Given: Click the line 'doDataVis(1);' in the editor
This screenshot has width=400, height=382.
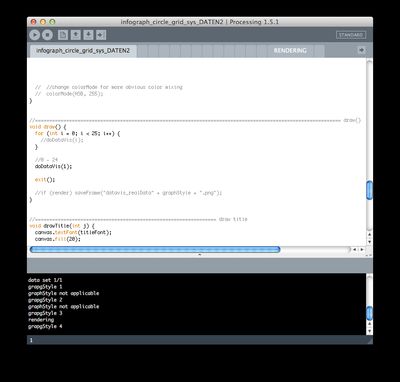Looking at the screenshot, I should point(53,166).
